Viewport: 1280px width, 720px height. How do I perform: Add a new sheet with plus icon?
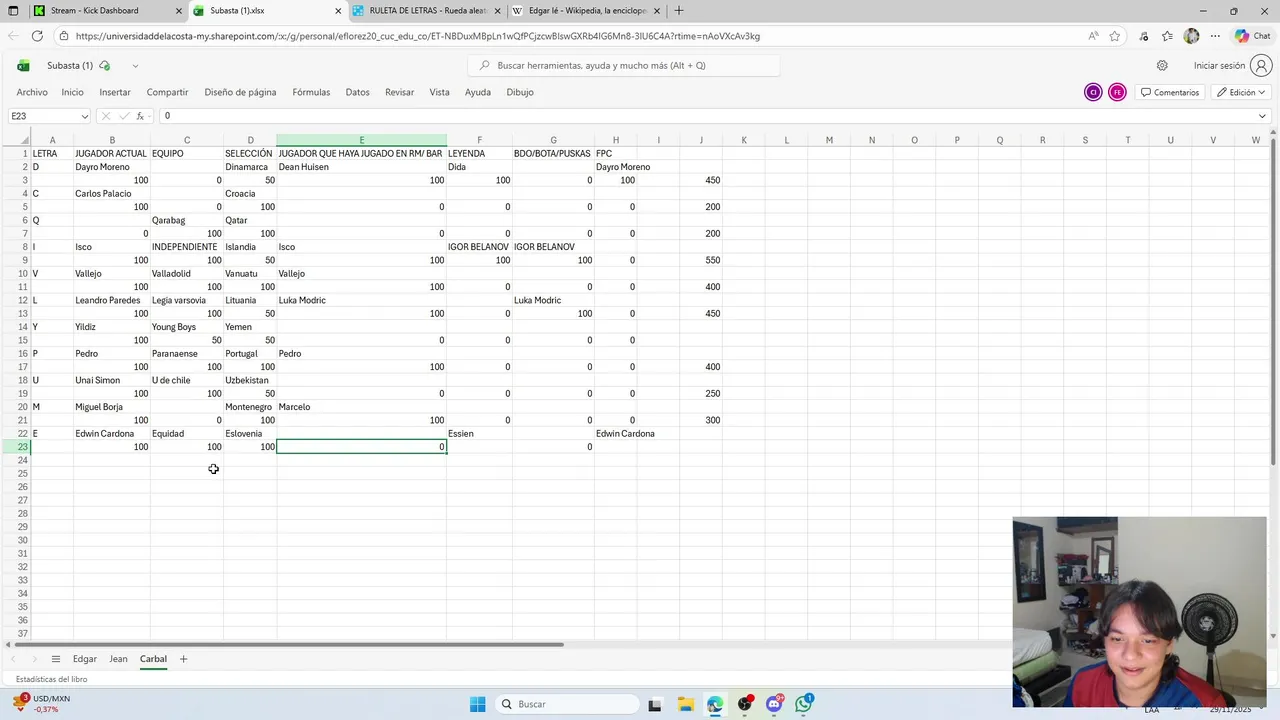(x=183, y=659)
